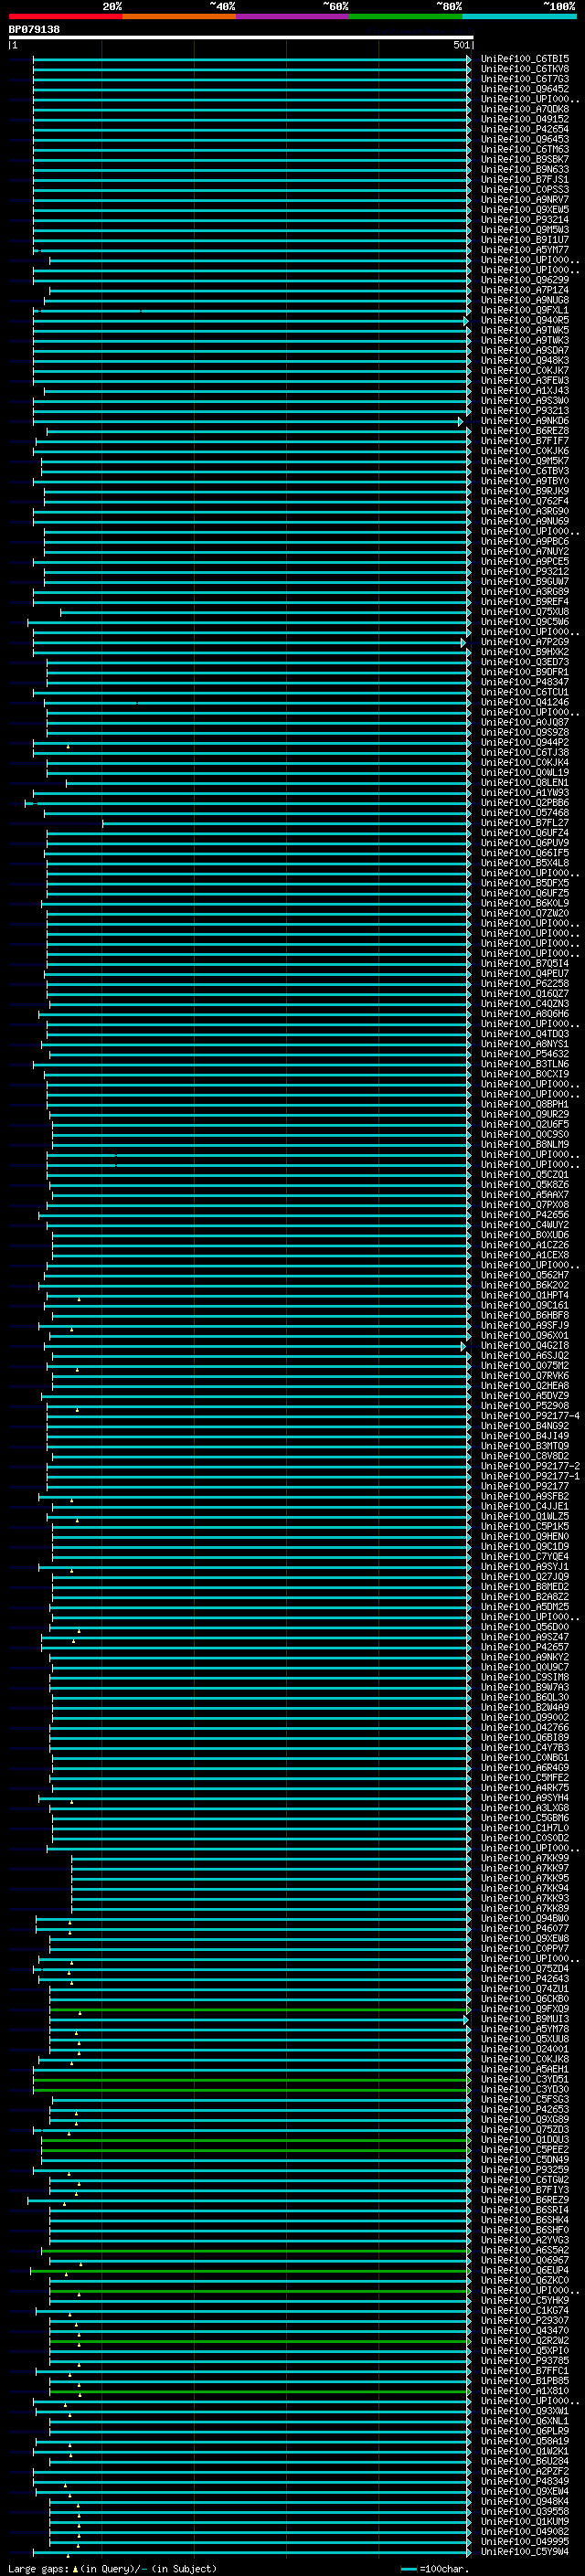Open hit UniRef100_C6TBI5
The image size is (585, 2576).
click(524, 59)
